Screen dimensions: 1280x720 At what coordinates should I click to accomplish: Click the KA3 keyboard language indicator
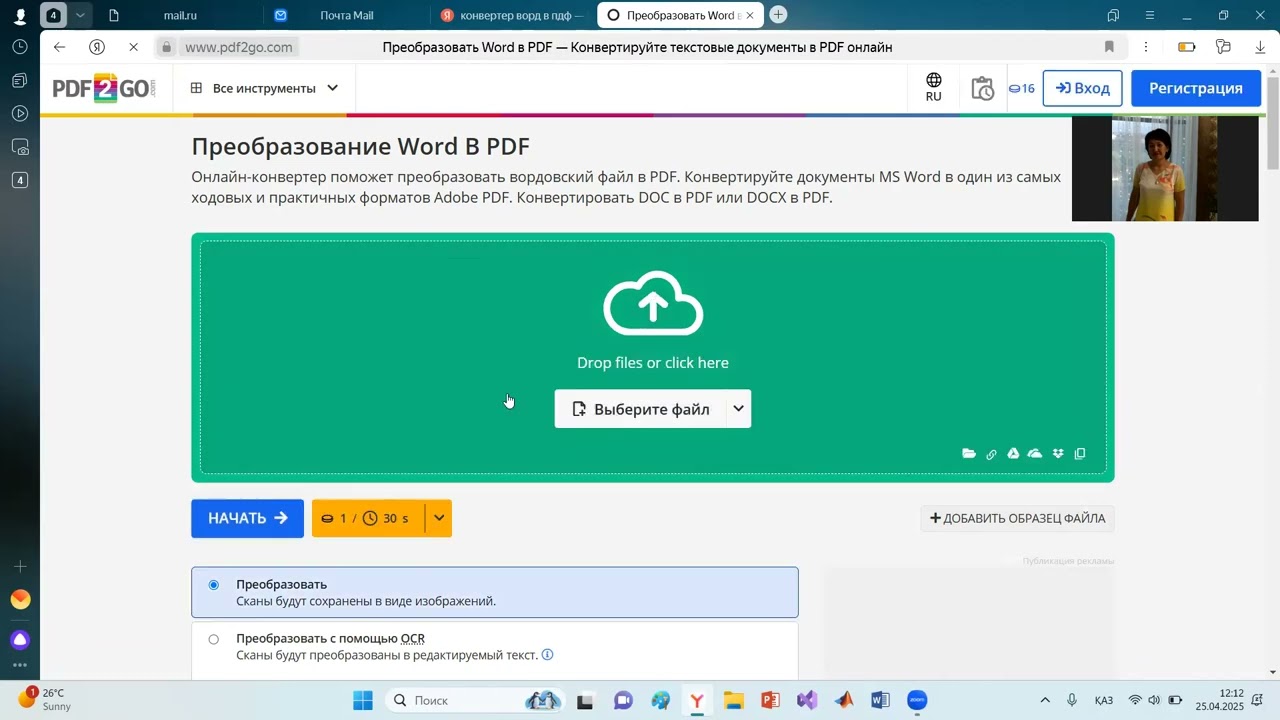[x=1104, y=700]
